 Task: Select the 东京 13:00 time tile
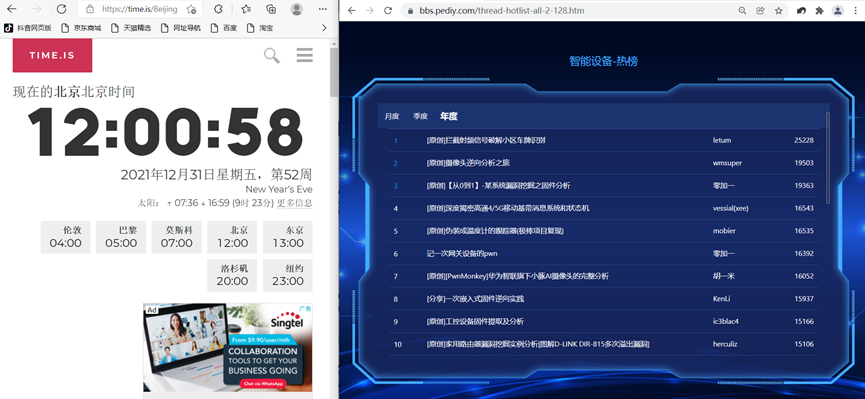287,237
